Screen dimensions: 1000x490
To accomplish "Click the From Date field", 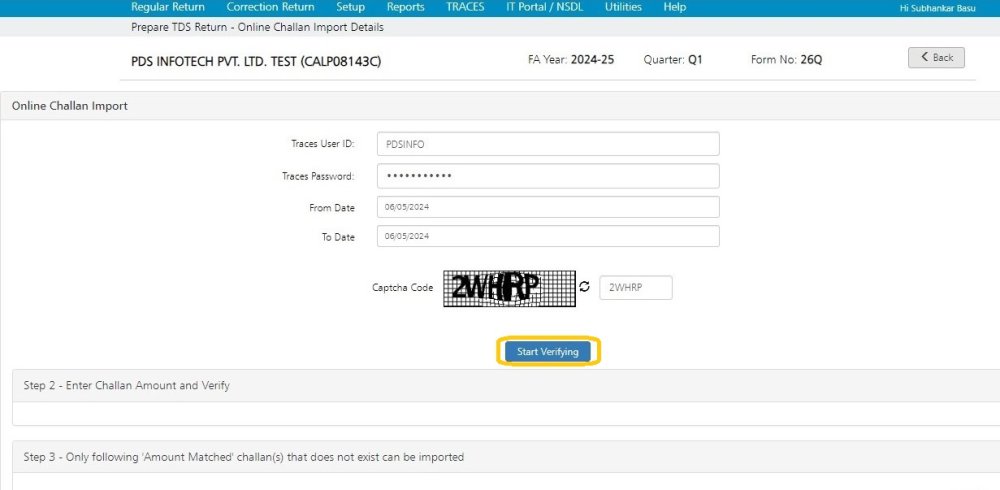I will (x=548, y=207).
